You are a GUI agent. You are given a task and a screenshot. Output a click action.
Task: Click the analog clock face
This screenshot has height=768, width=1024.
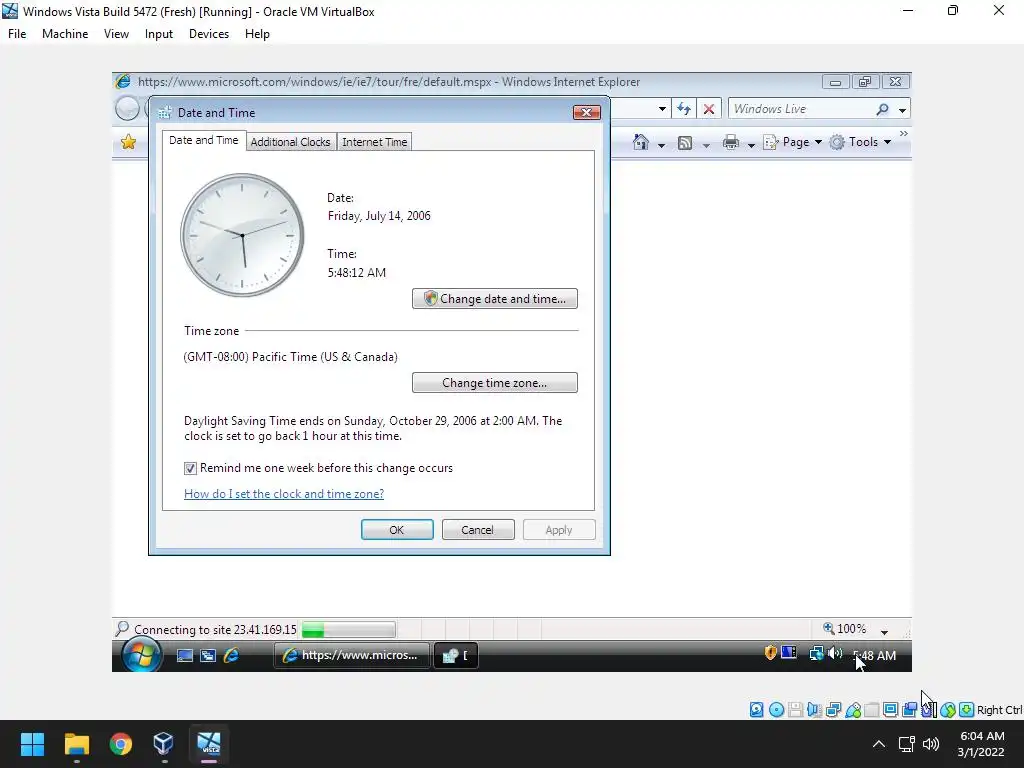(242, 235)
